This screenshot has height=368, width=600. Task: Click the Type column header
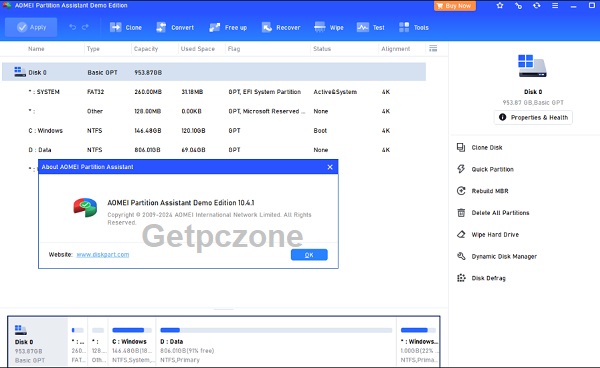coord(93,49)
